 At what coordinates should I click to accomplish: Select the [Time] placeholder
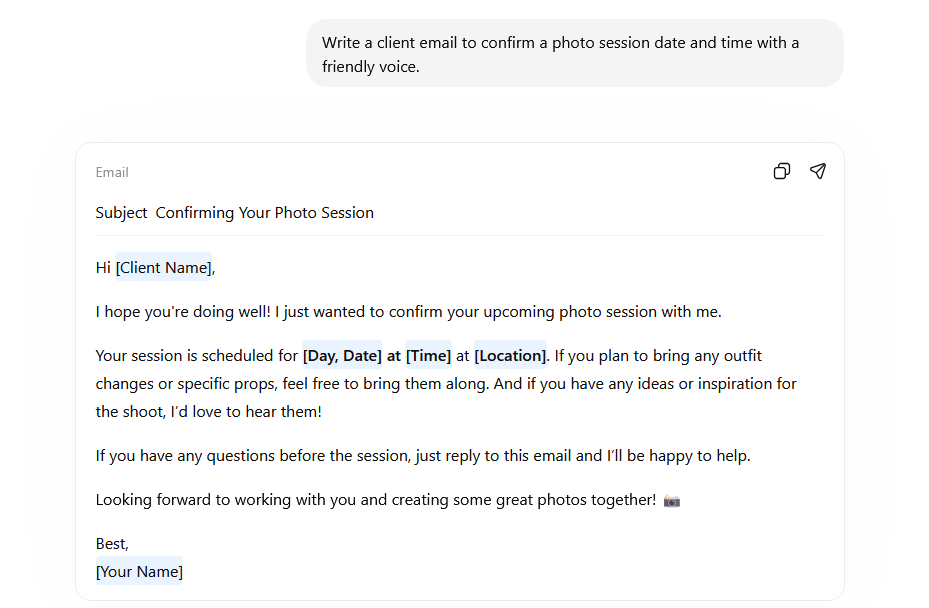pyautogui.click(x=428, y=356)
